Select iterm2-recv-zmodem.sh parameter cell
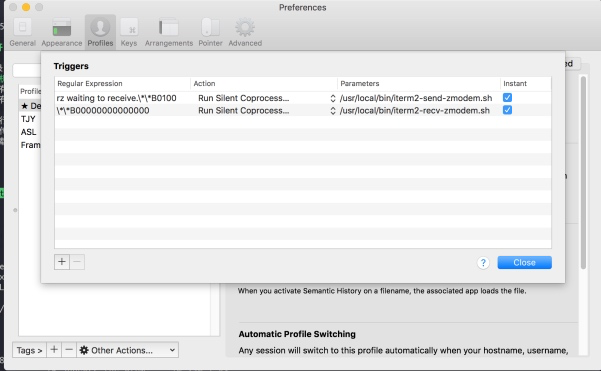This screenshot has height=371, width=601. tap(415, 111)
